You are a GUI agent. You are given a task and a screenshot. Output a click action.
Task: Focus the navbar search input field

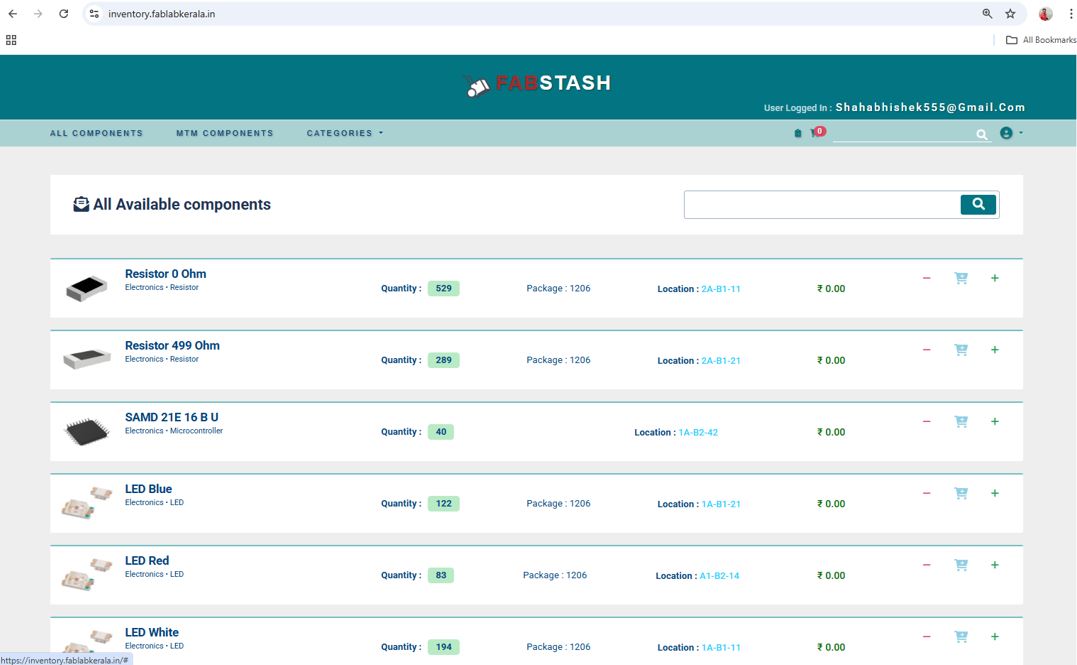(904, 133)
